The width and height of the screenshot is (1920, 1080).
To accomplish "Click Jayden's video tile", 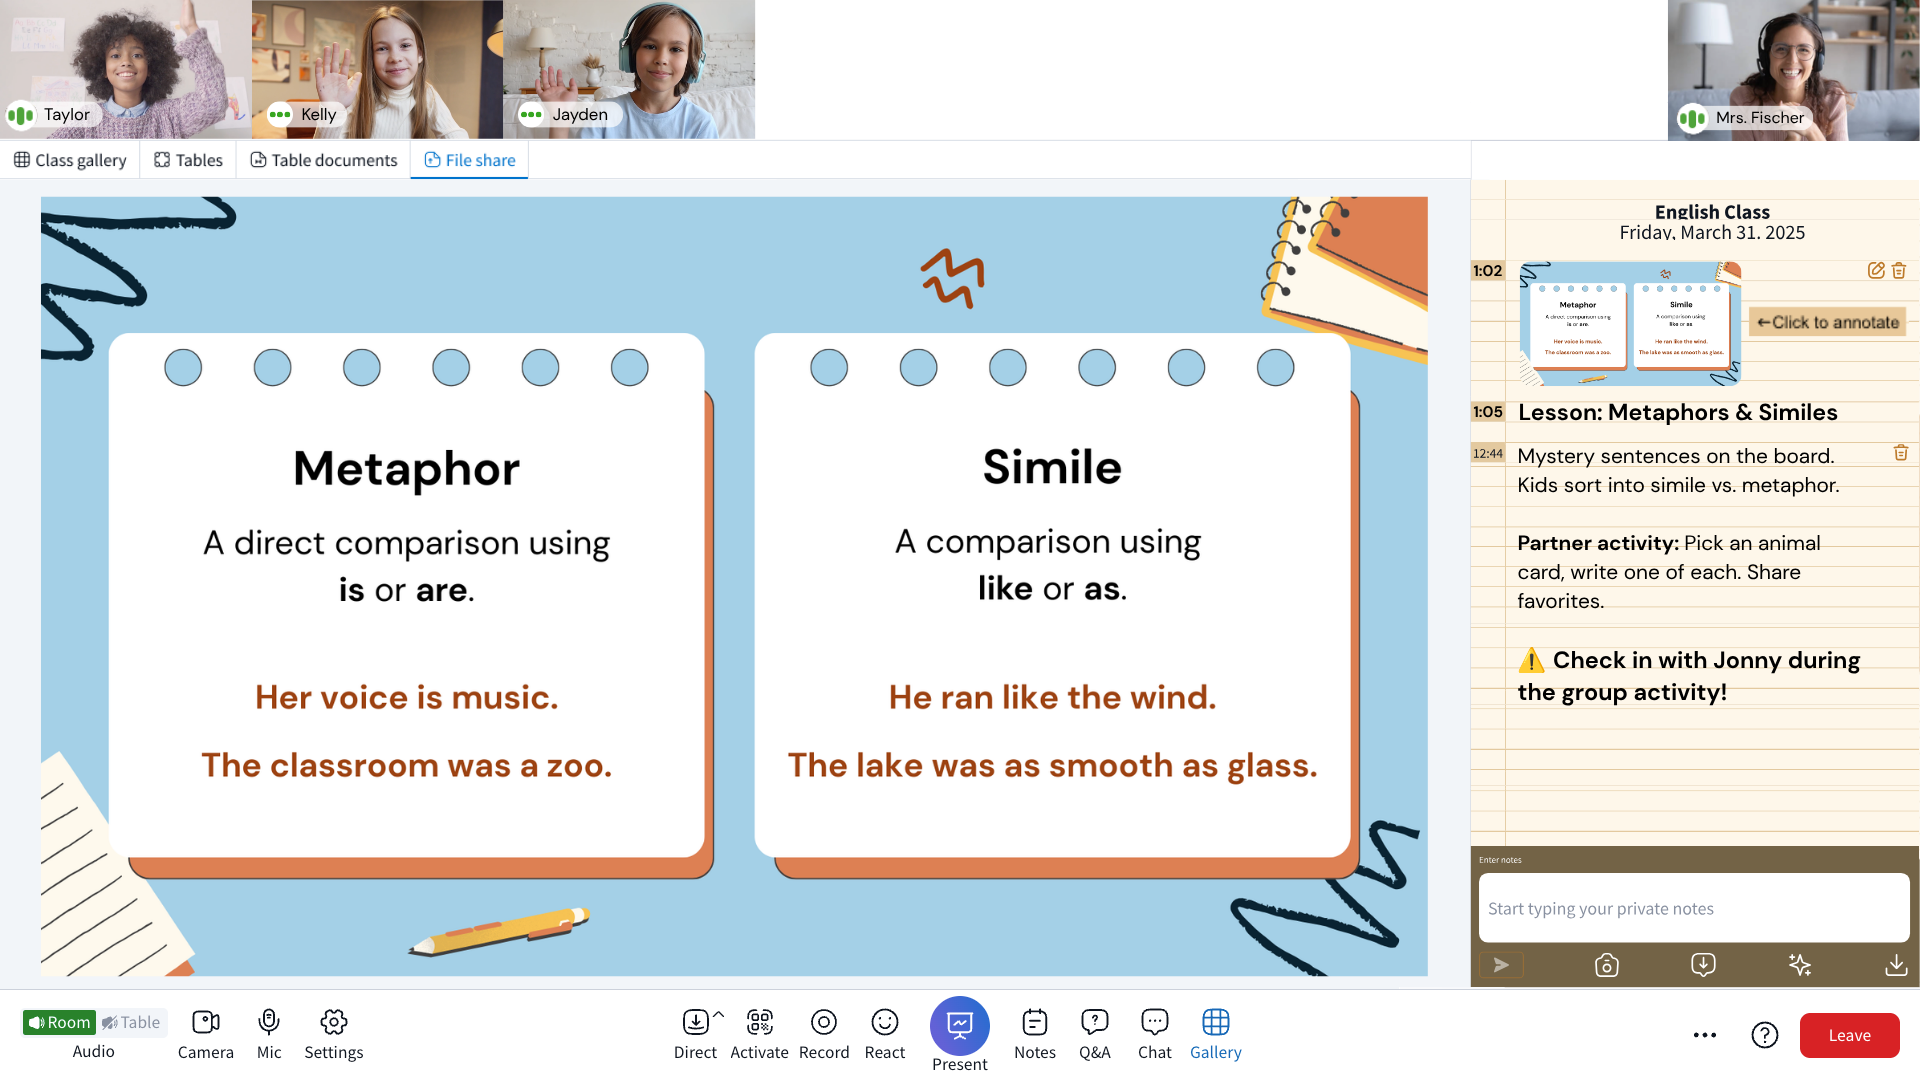I will tap(629, 69).
